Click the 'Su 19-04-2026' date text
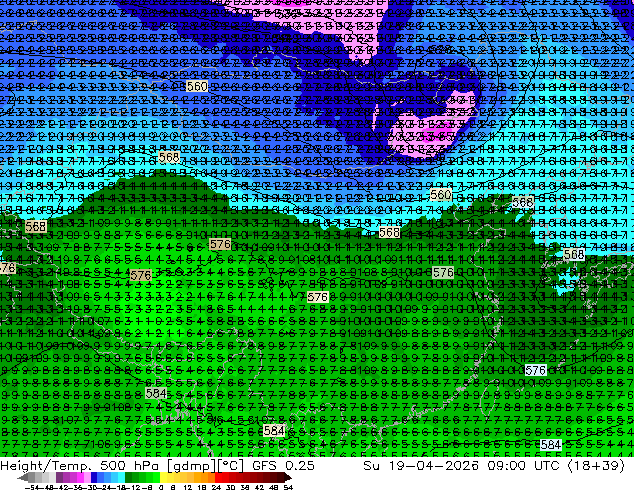This screenshot has height=490, width=634. pos(421,465)
